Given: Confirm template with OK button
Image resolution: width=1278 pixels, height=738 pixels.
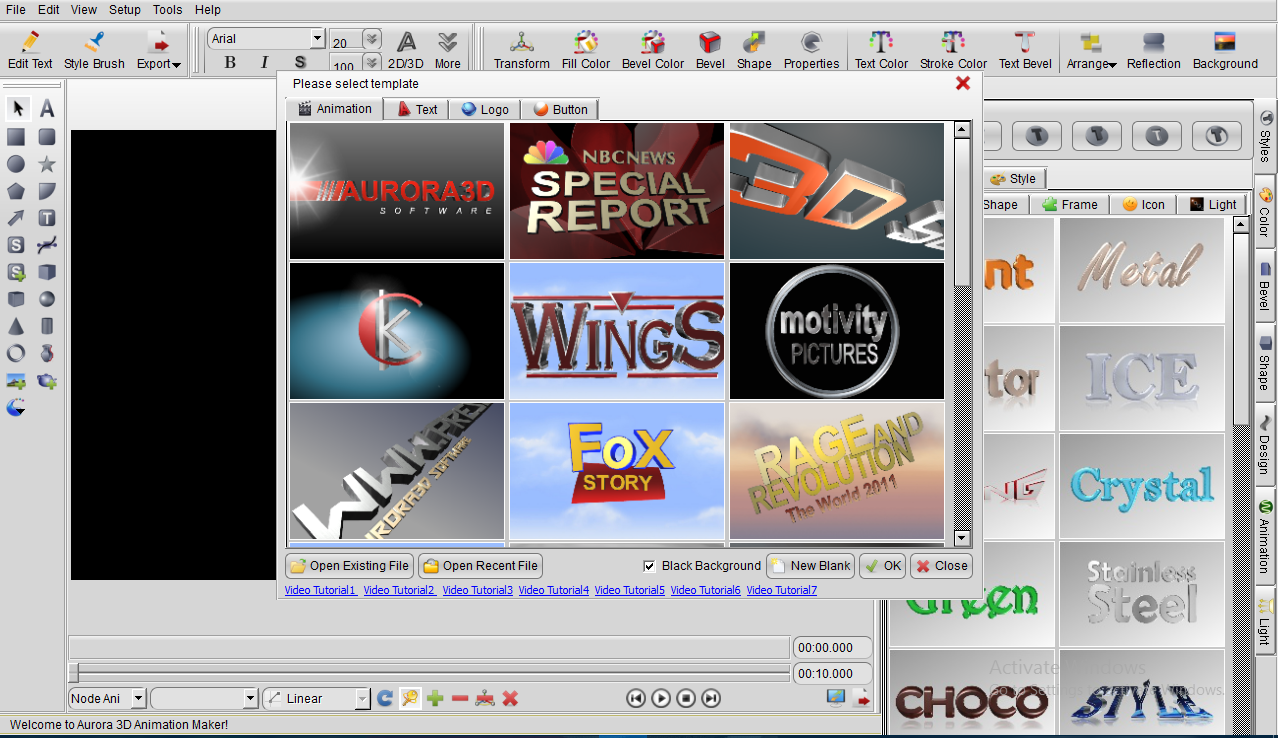Looking at the screenshot, I should 882,566.
